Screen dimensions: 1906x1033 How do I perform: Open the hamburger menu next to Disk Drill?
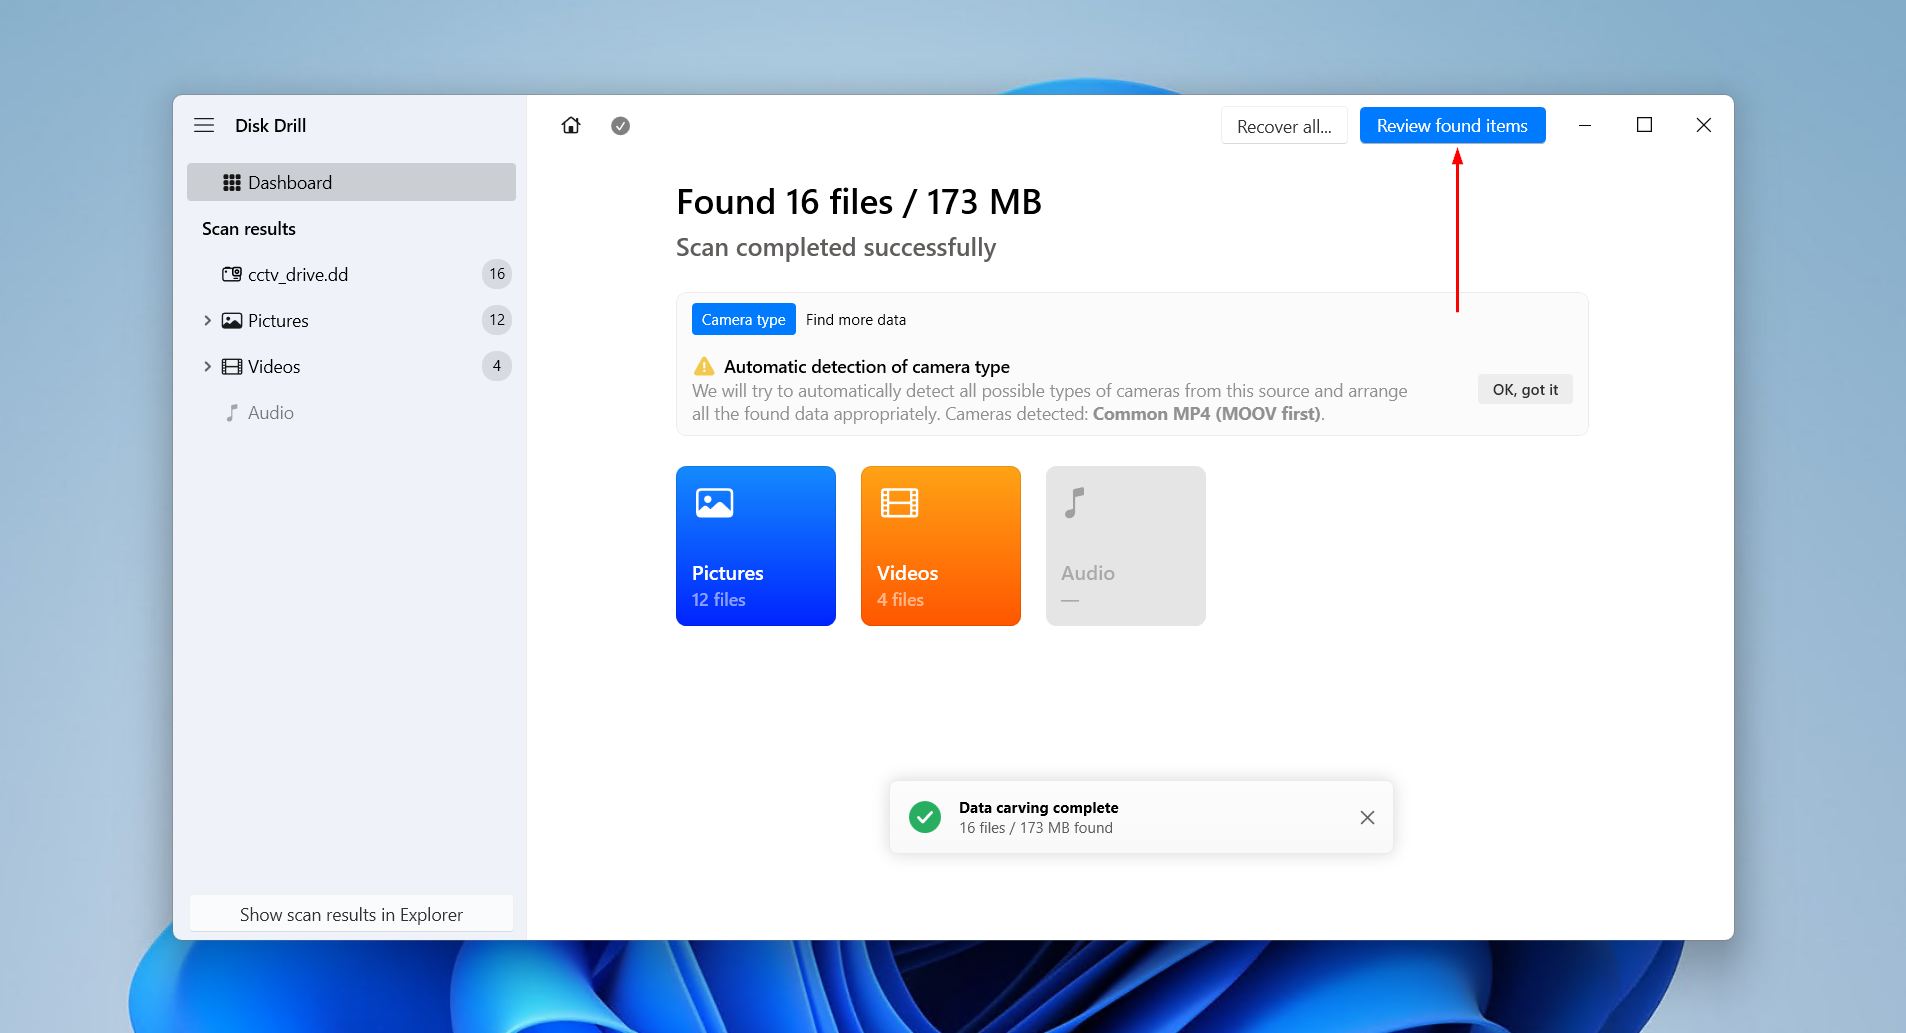click(204, 125)
